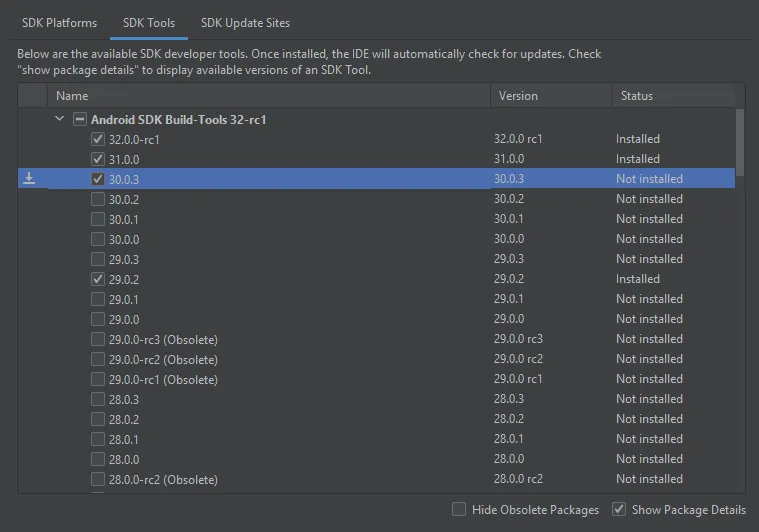Uncheck the 32.0.0-rc1 build tools checkbox
This screenshot has width=759, height=532.
[98, 139]
